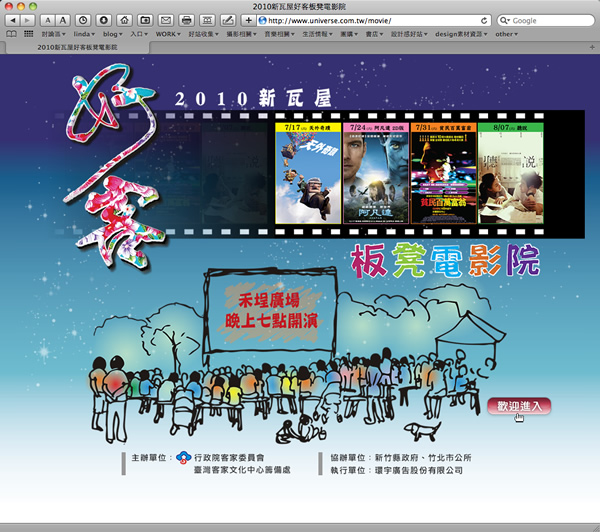The width and height of the screenshot is (600, 532).
Task: Select the 7/17 Up movie poster
Action: pyautogui.click(x=308, y=173)
